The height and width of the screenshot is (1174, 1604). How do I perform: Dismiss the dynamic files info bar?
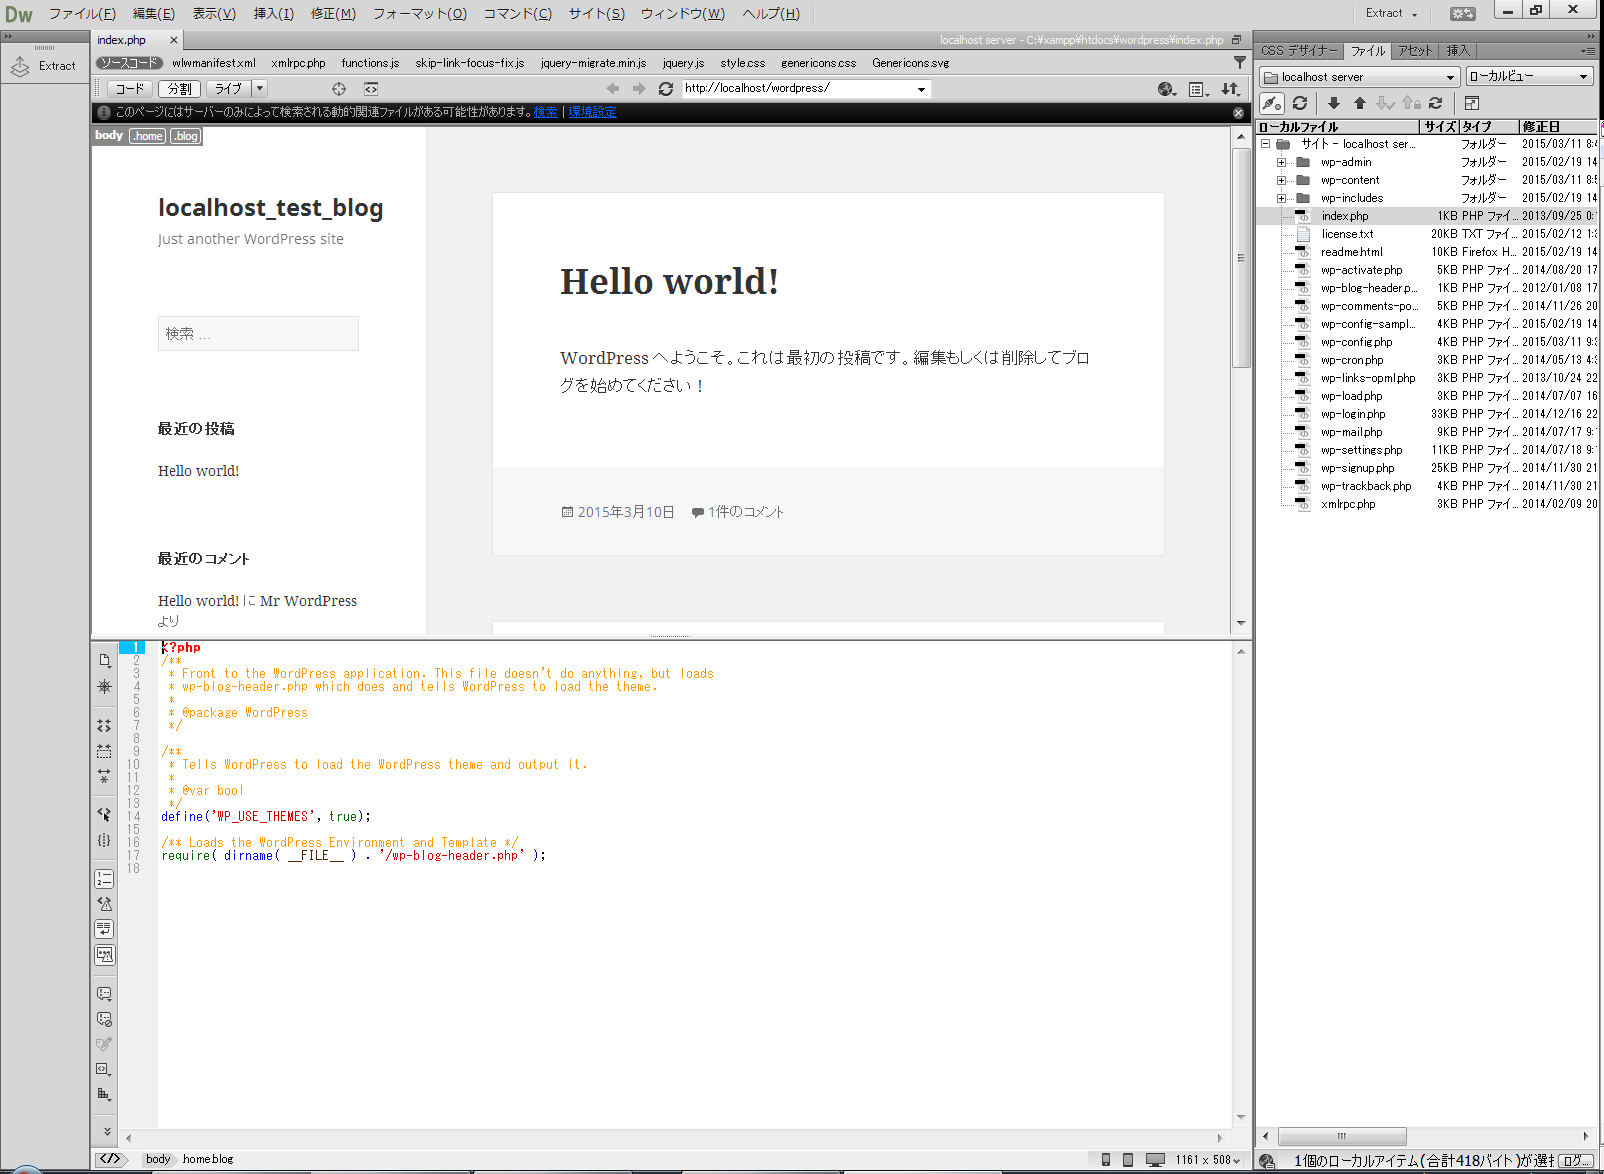tap(1239, 113)
